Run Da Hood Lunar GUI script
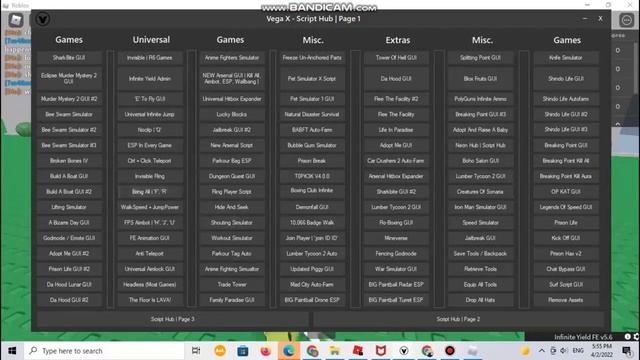This screenshot has width=640, height=360. [x=69, y=284]
